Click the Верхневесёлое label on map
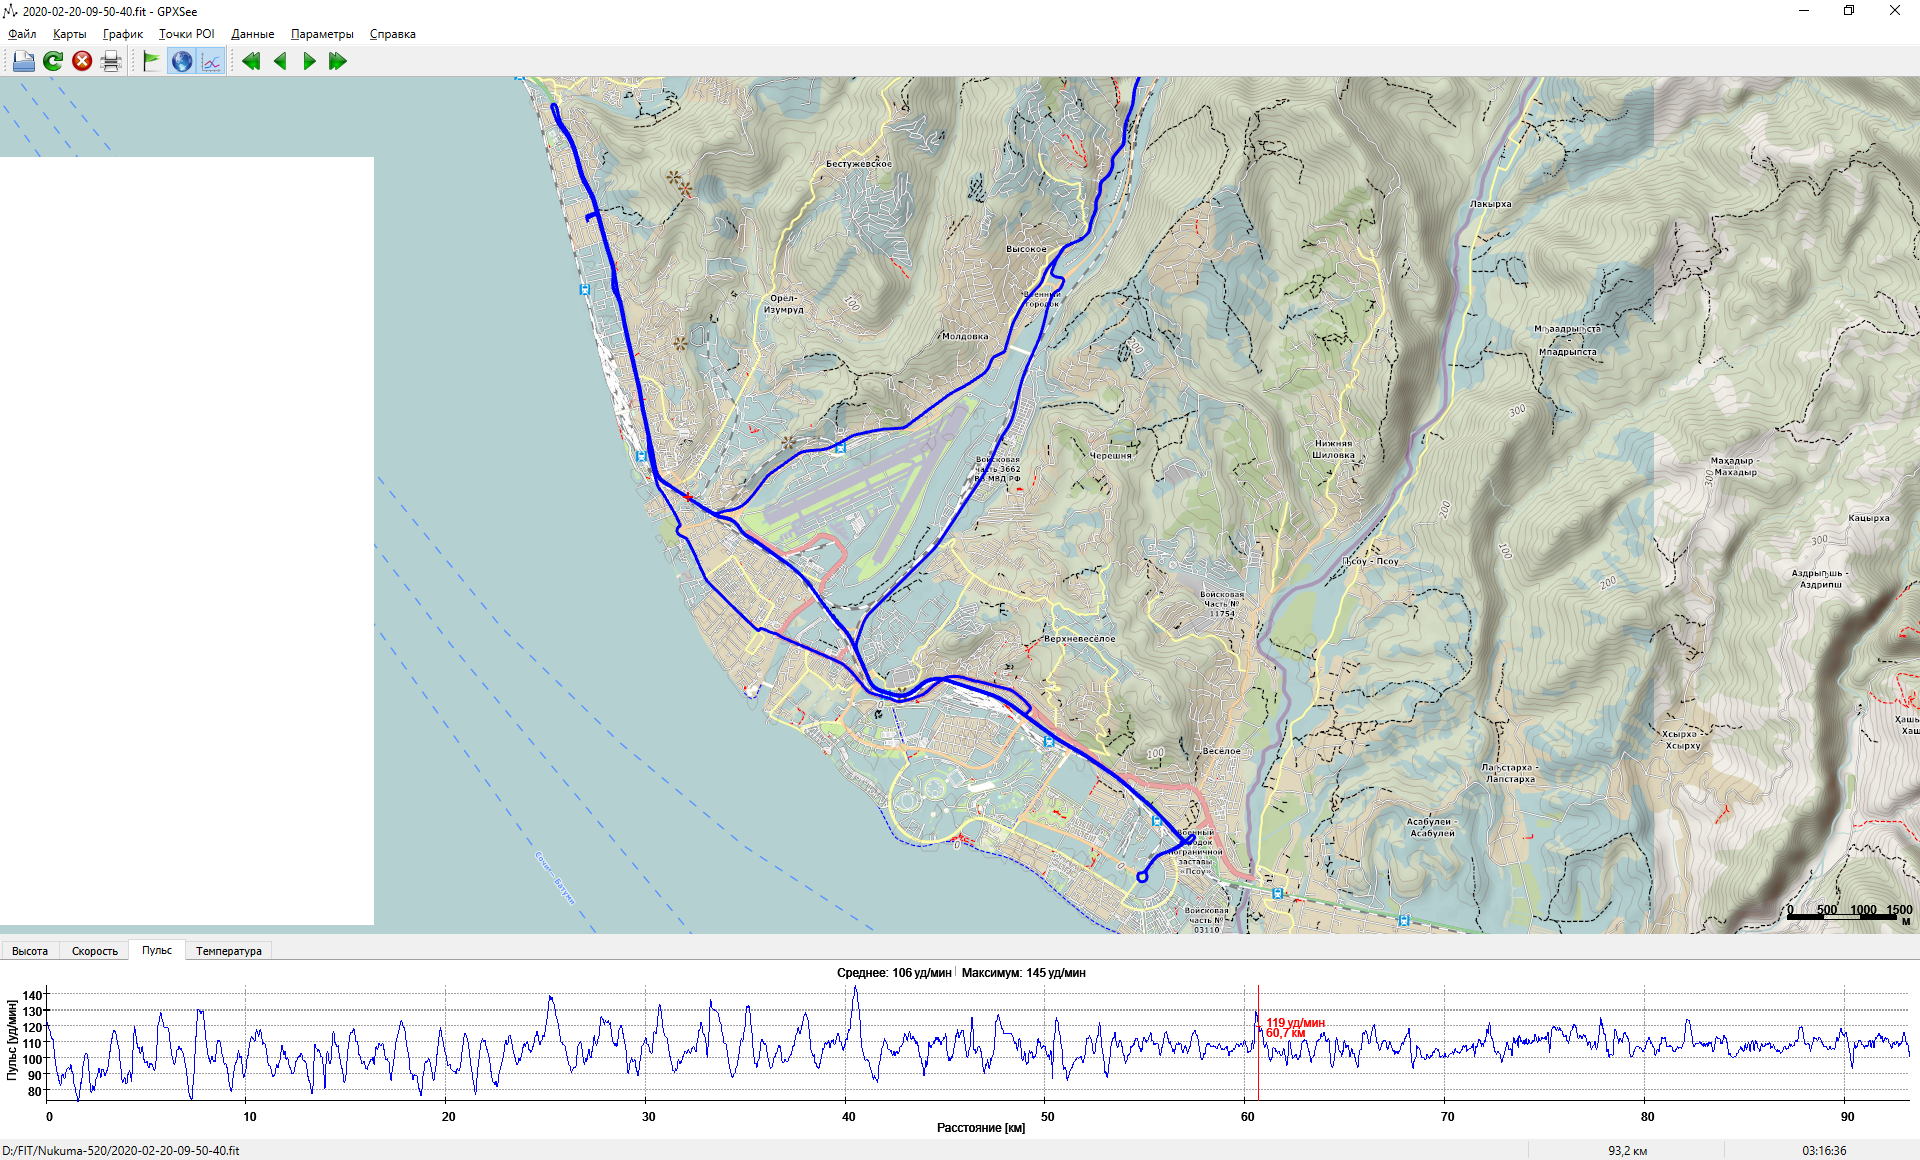 pyautogui.click(x=1080, y=638)
